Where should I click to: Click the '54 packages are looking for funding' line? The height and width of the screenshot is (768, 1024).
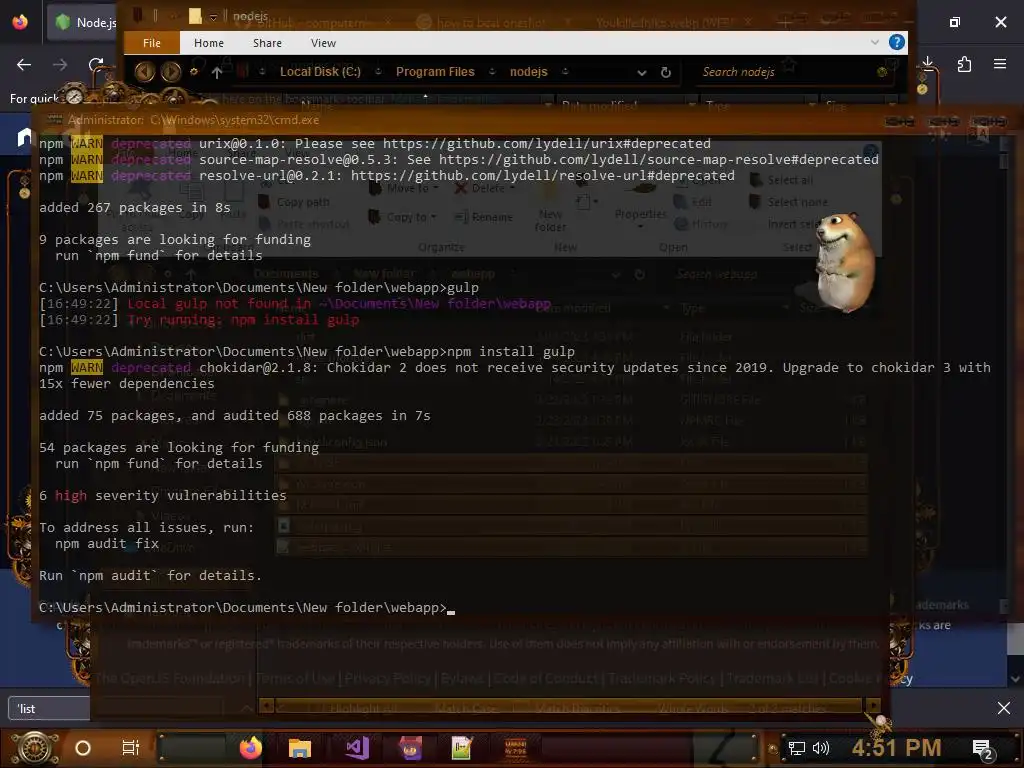(x=179, y=447)
